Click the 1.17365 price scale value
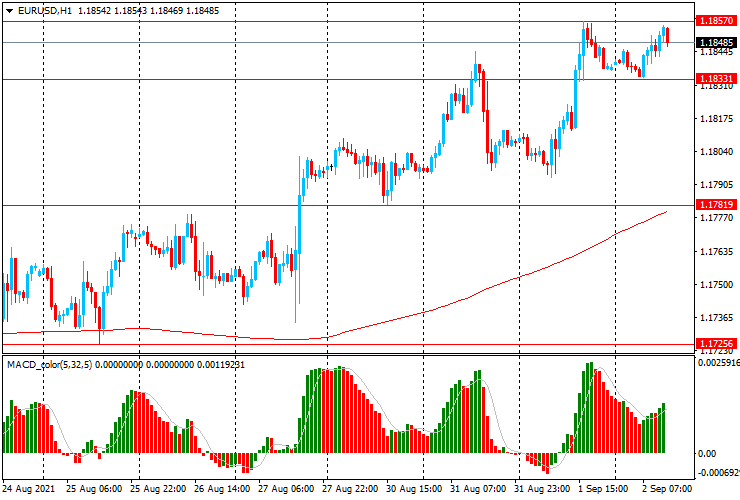 [x=716, y=318]
